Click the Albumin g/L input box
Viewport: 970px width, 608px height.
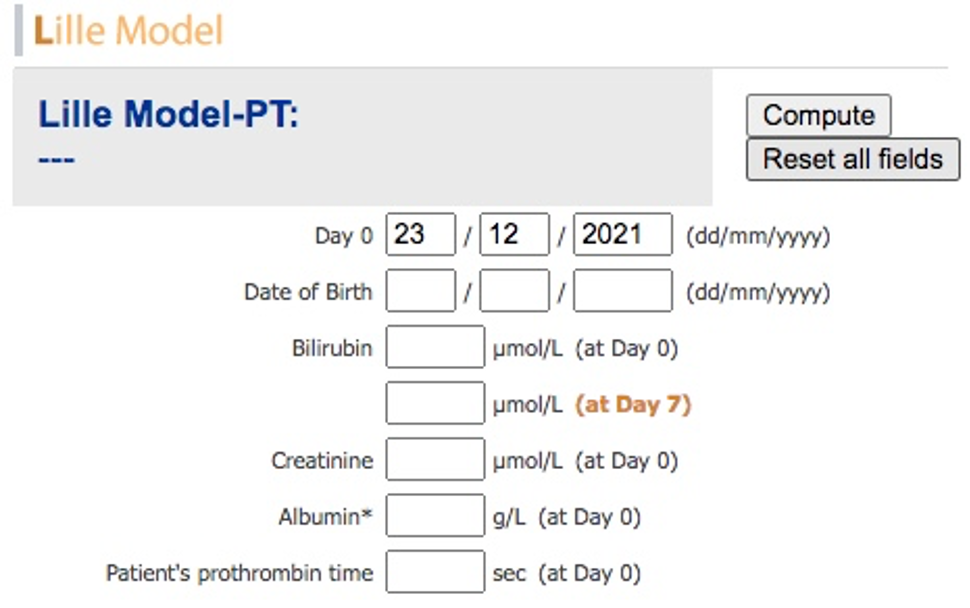tap(435, 515)
